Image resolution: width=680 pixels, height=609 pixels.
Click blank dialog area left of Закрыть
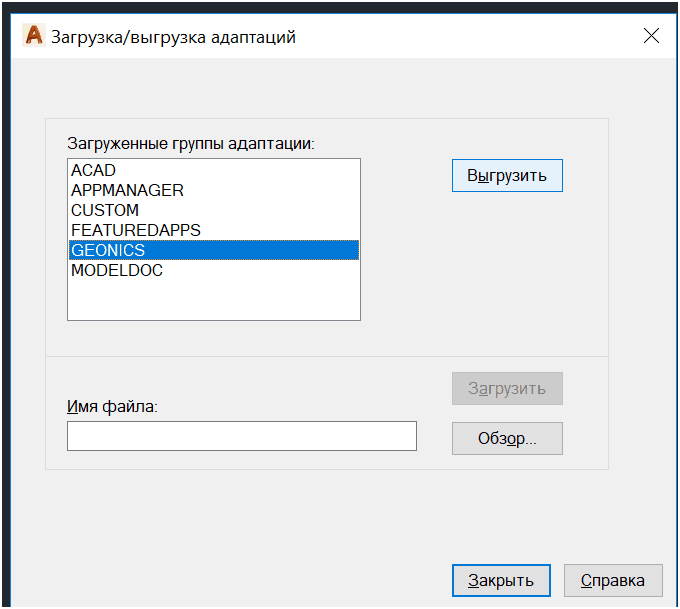tap(250, 580)
